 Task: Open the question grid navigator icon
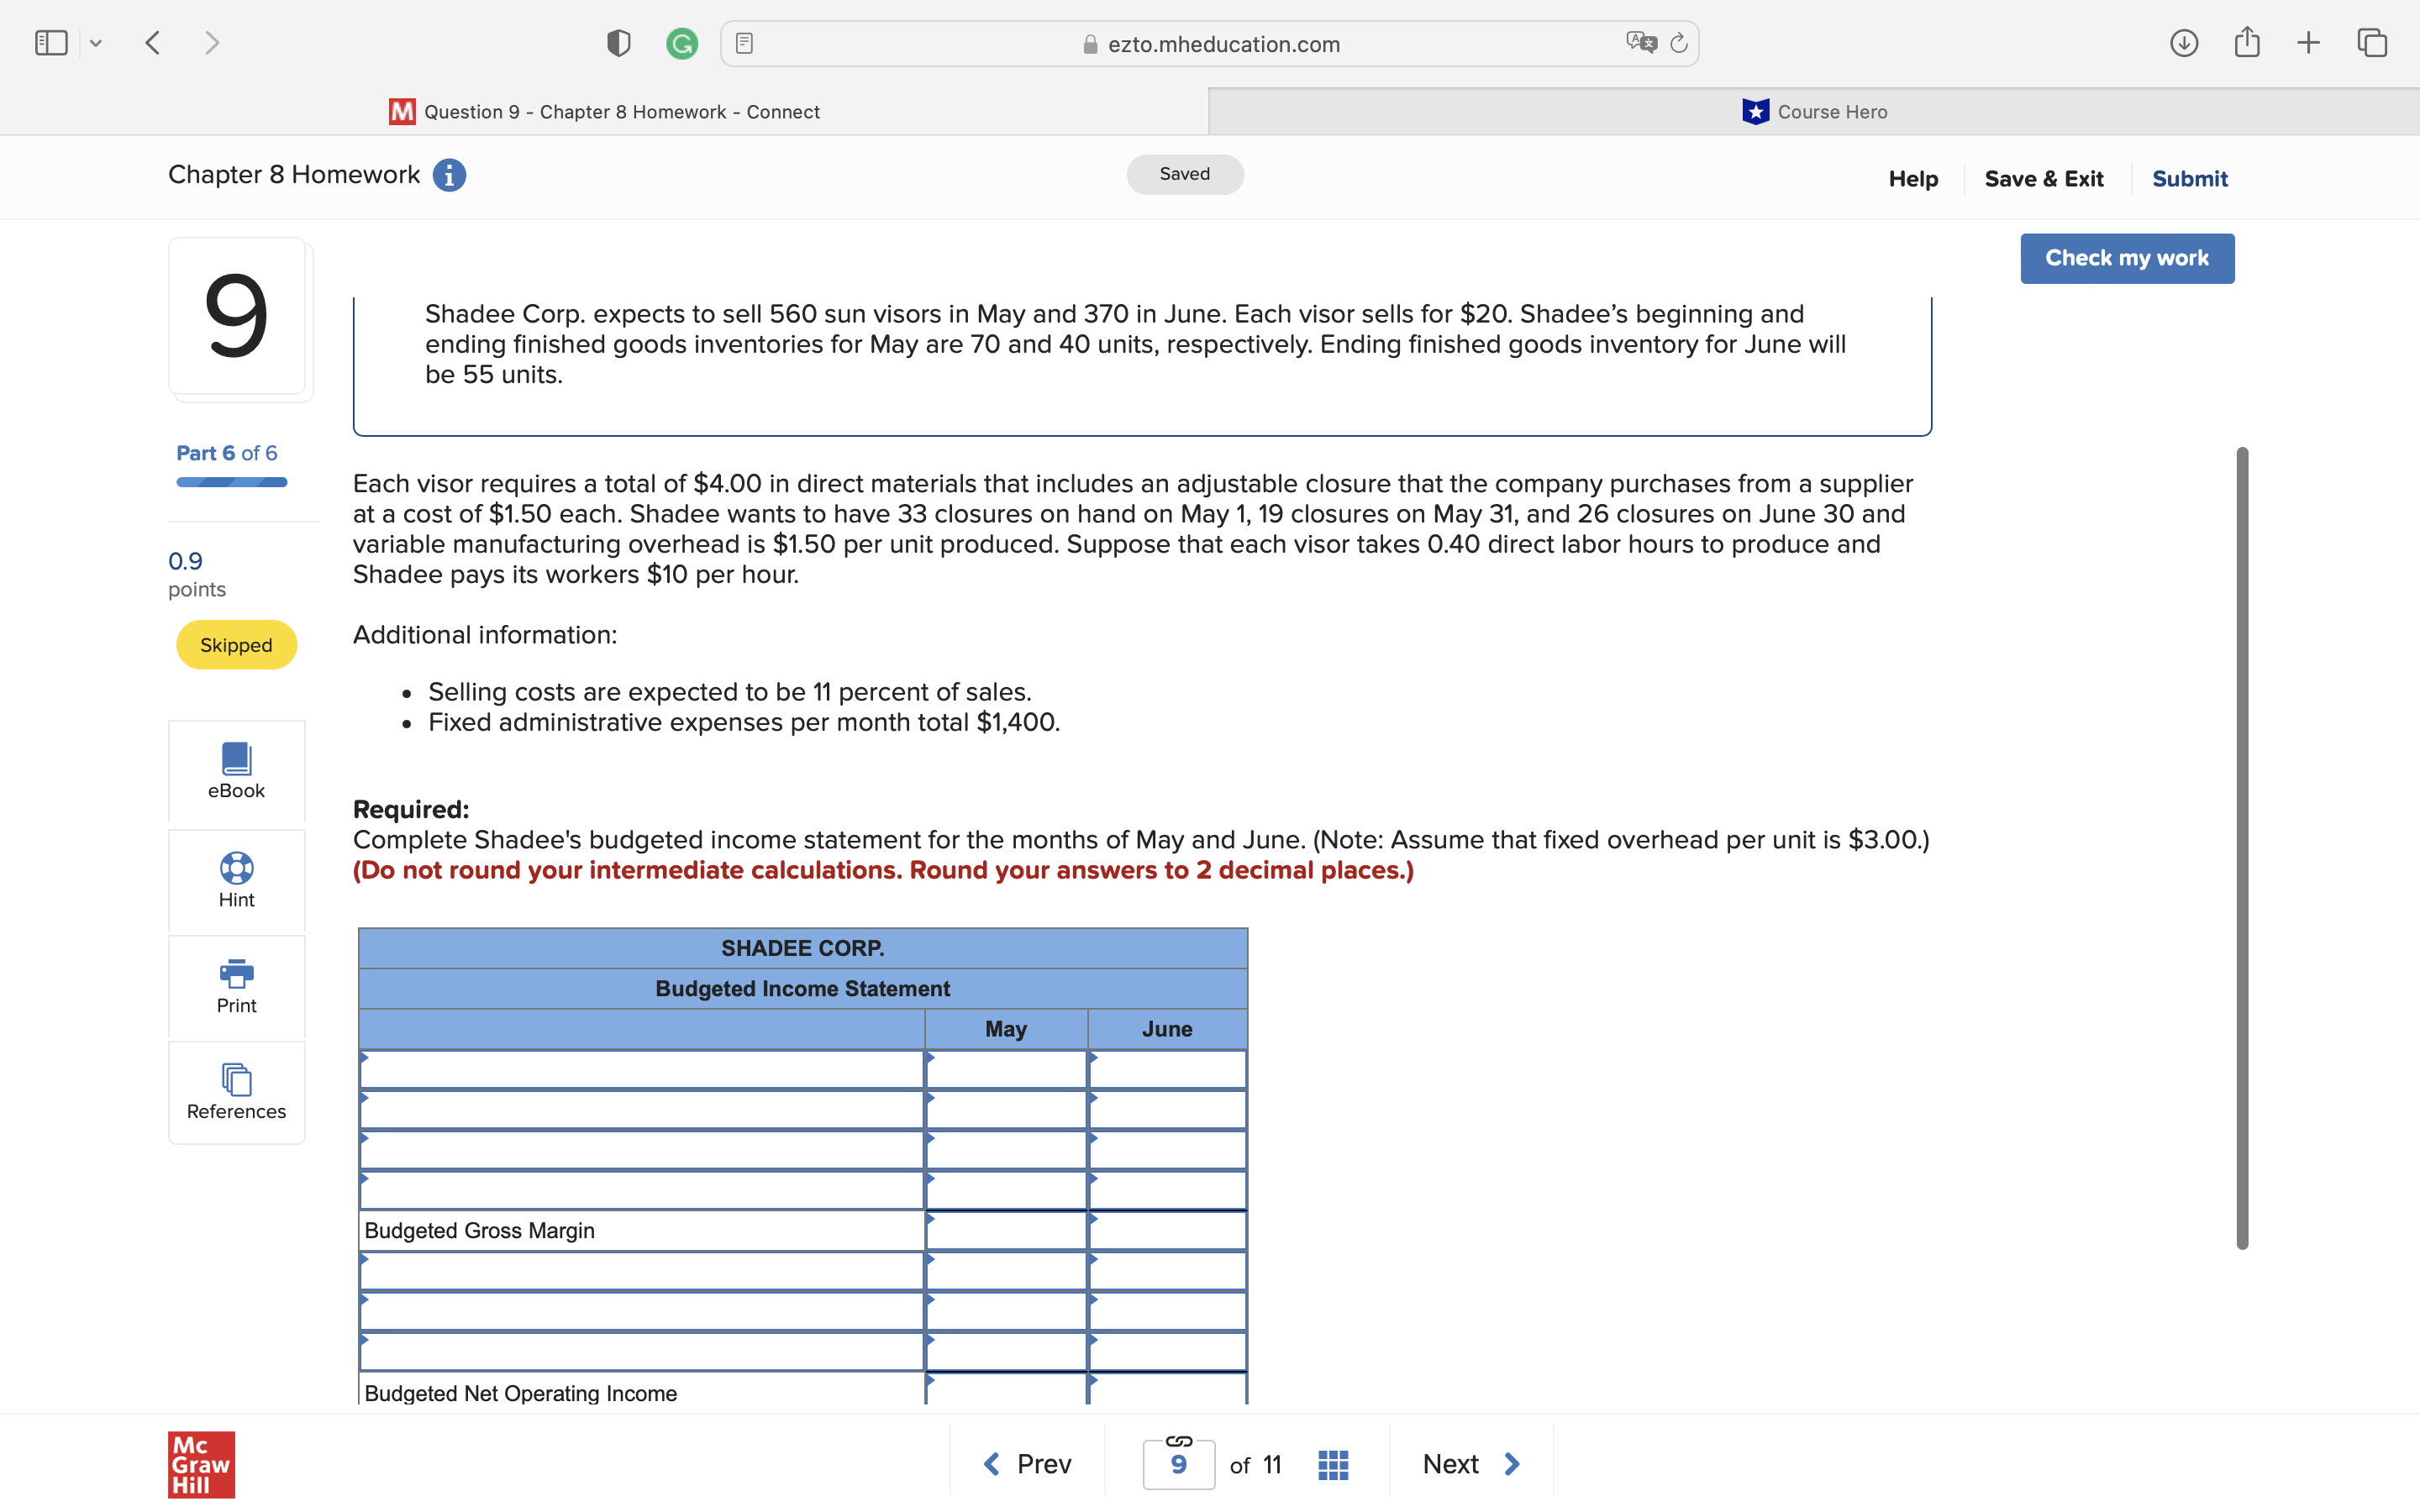tap(1333, 1465)
